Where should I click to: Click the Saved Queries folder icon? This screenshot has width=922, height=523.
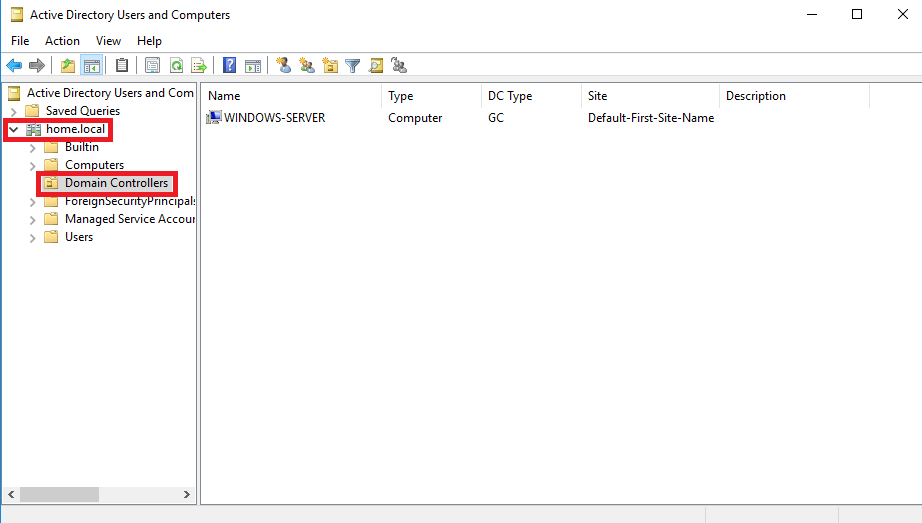point(32,111)
